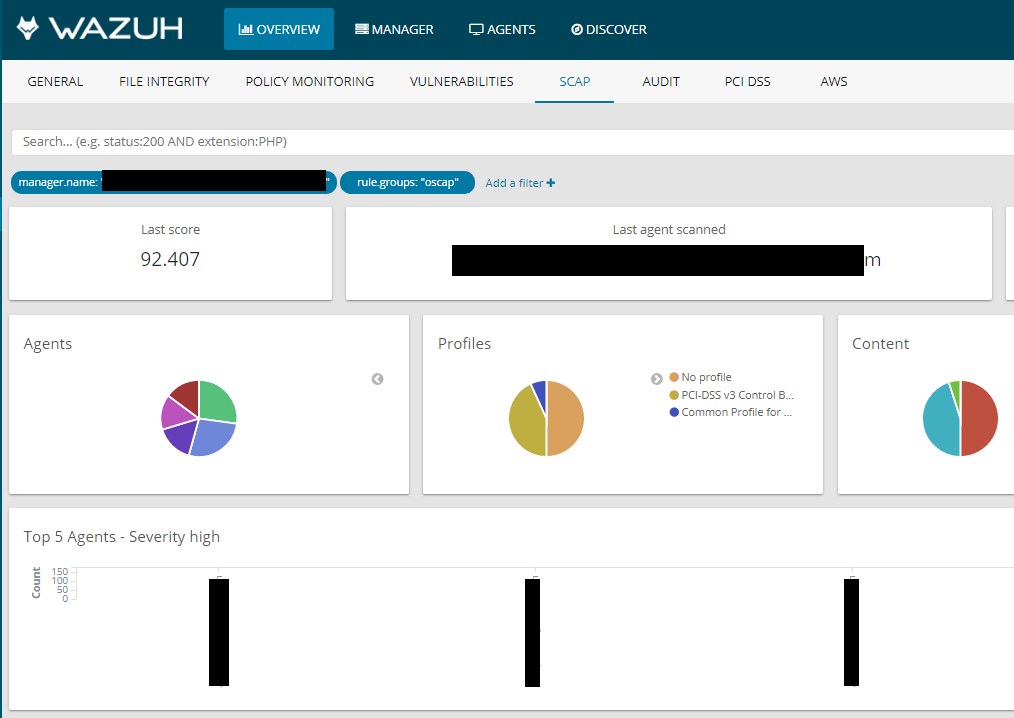Click inside the search query field
The width and height of the screenshot is (1014, 718).
300,142
